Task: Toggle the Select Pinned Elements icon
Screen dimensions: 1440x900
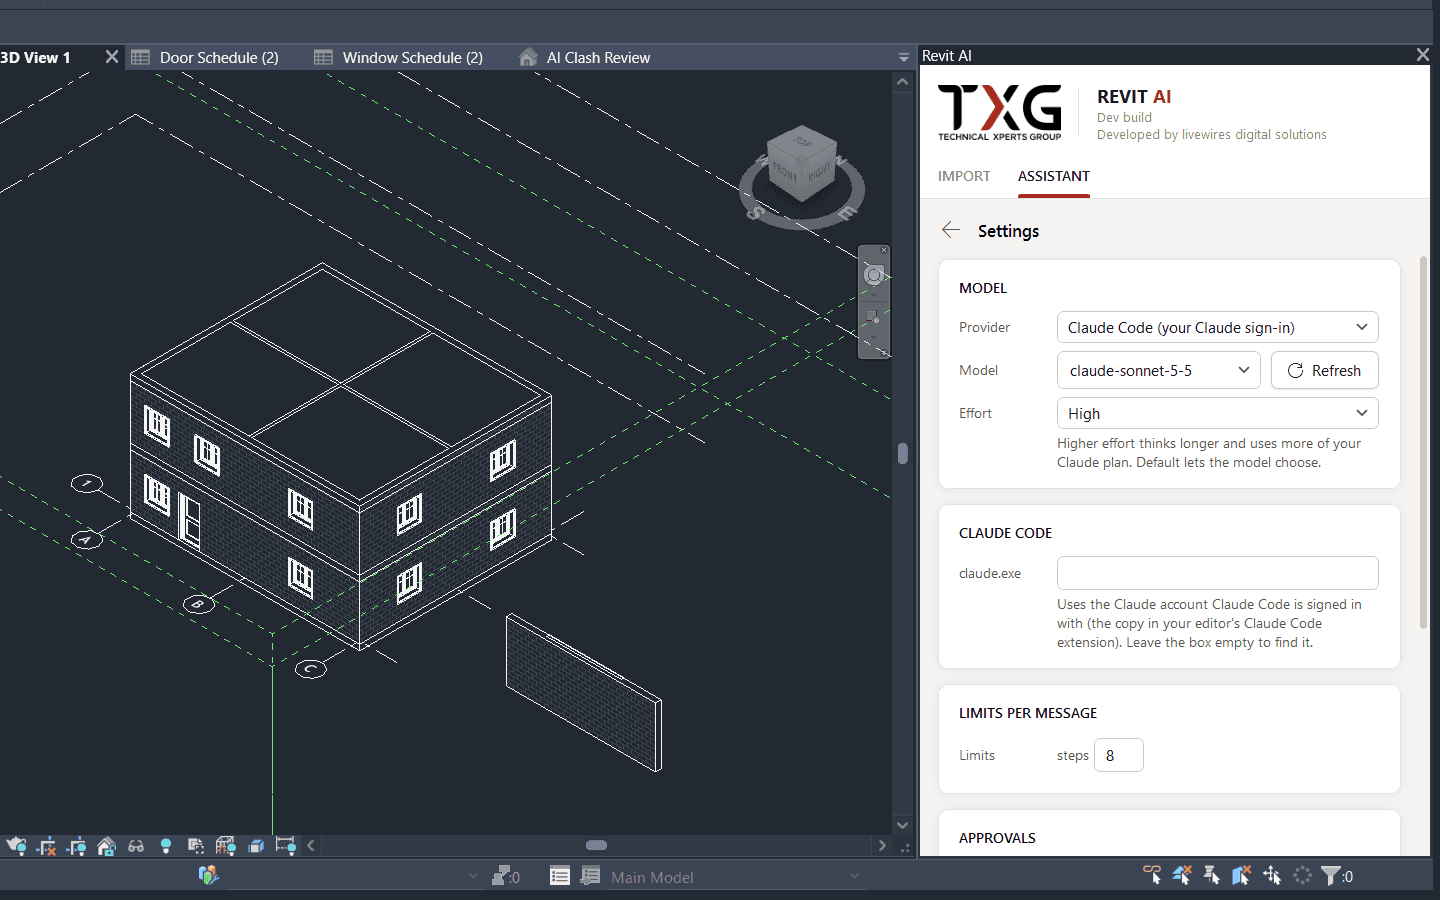Action: click(1212, 876)
